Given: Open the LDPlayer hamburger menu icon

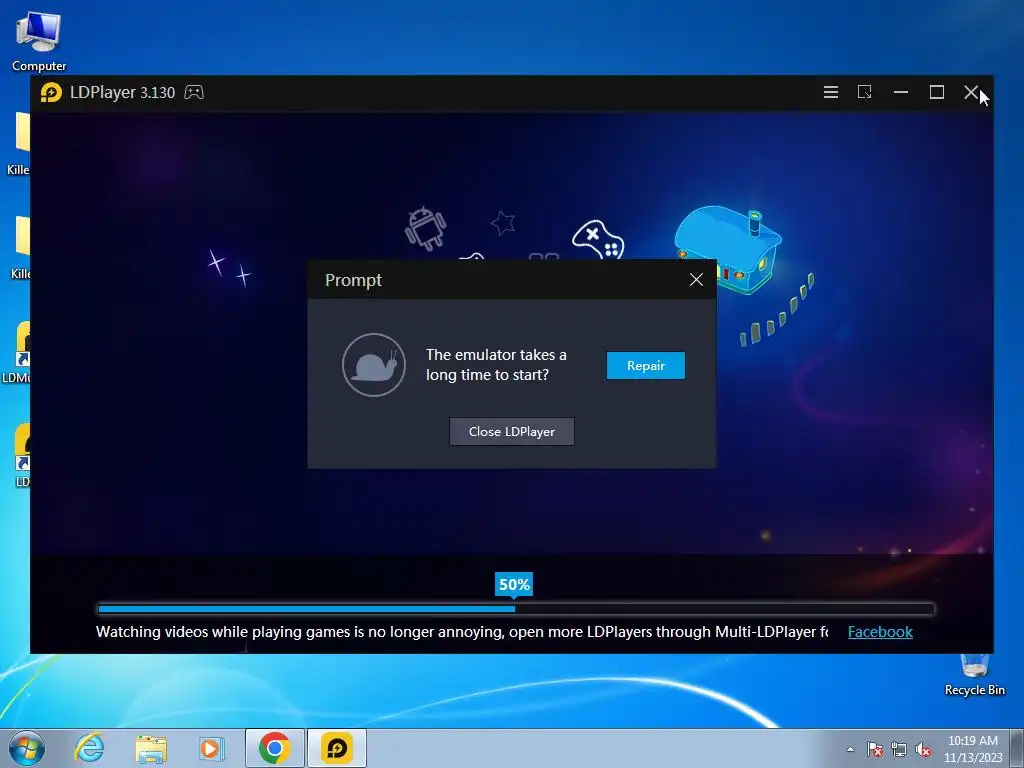Looking at the screenshot, I should pyautogui.click(x=831, y=92).
